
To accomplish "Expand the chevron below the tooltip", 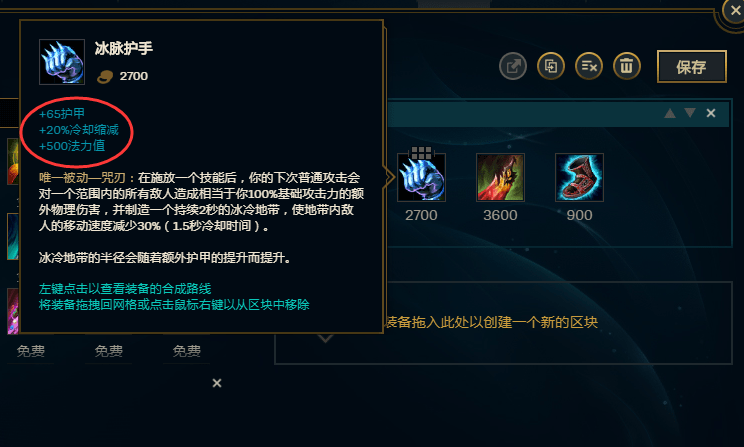I will pos(326,338).
